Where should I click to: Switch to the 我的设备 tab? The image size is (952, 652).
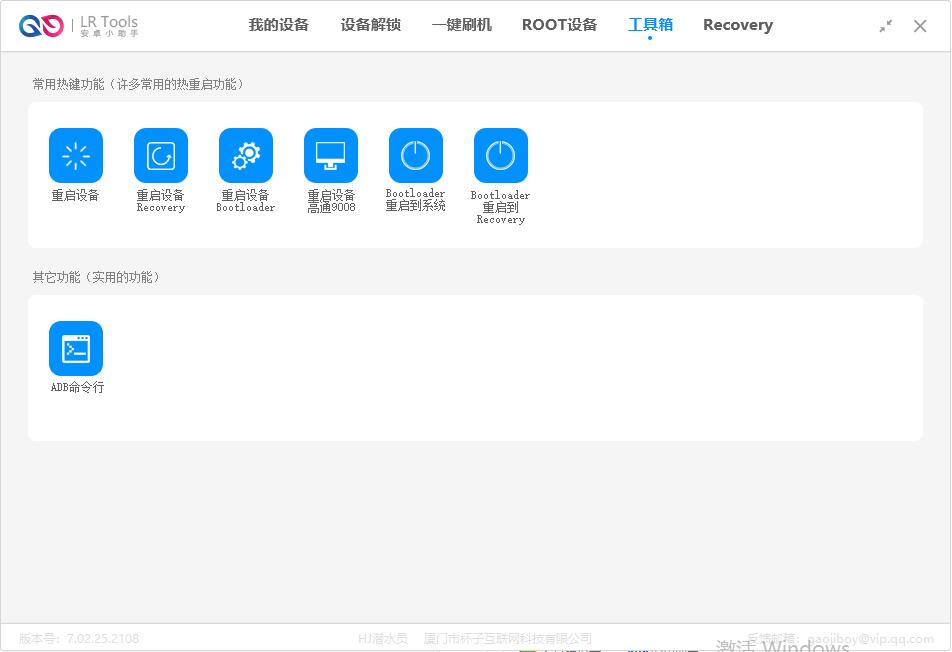click(x=279, y=25)
